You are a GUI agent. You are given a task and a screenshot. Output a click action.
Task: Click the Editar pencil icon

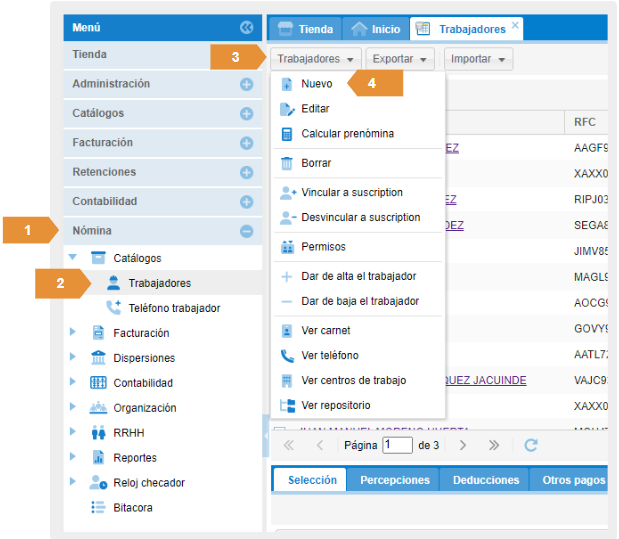pos(287,109)
